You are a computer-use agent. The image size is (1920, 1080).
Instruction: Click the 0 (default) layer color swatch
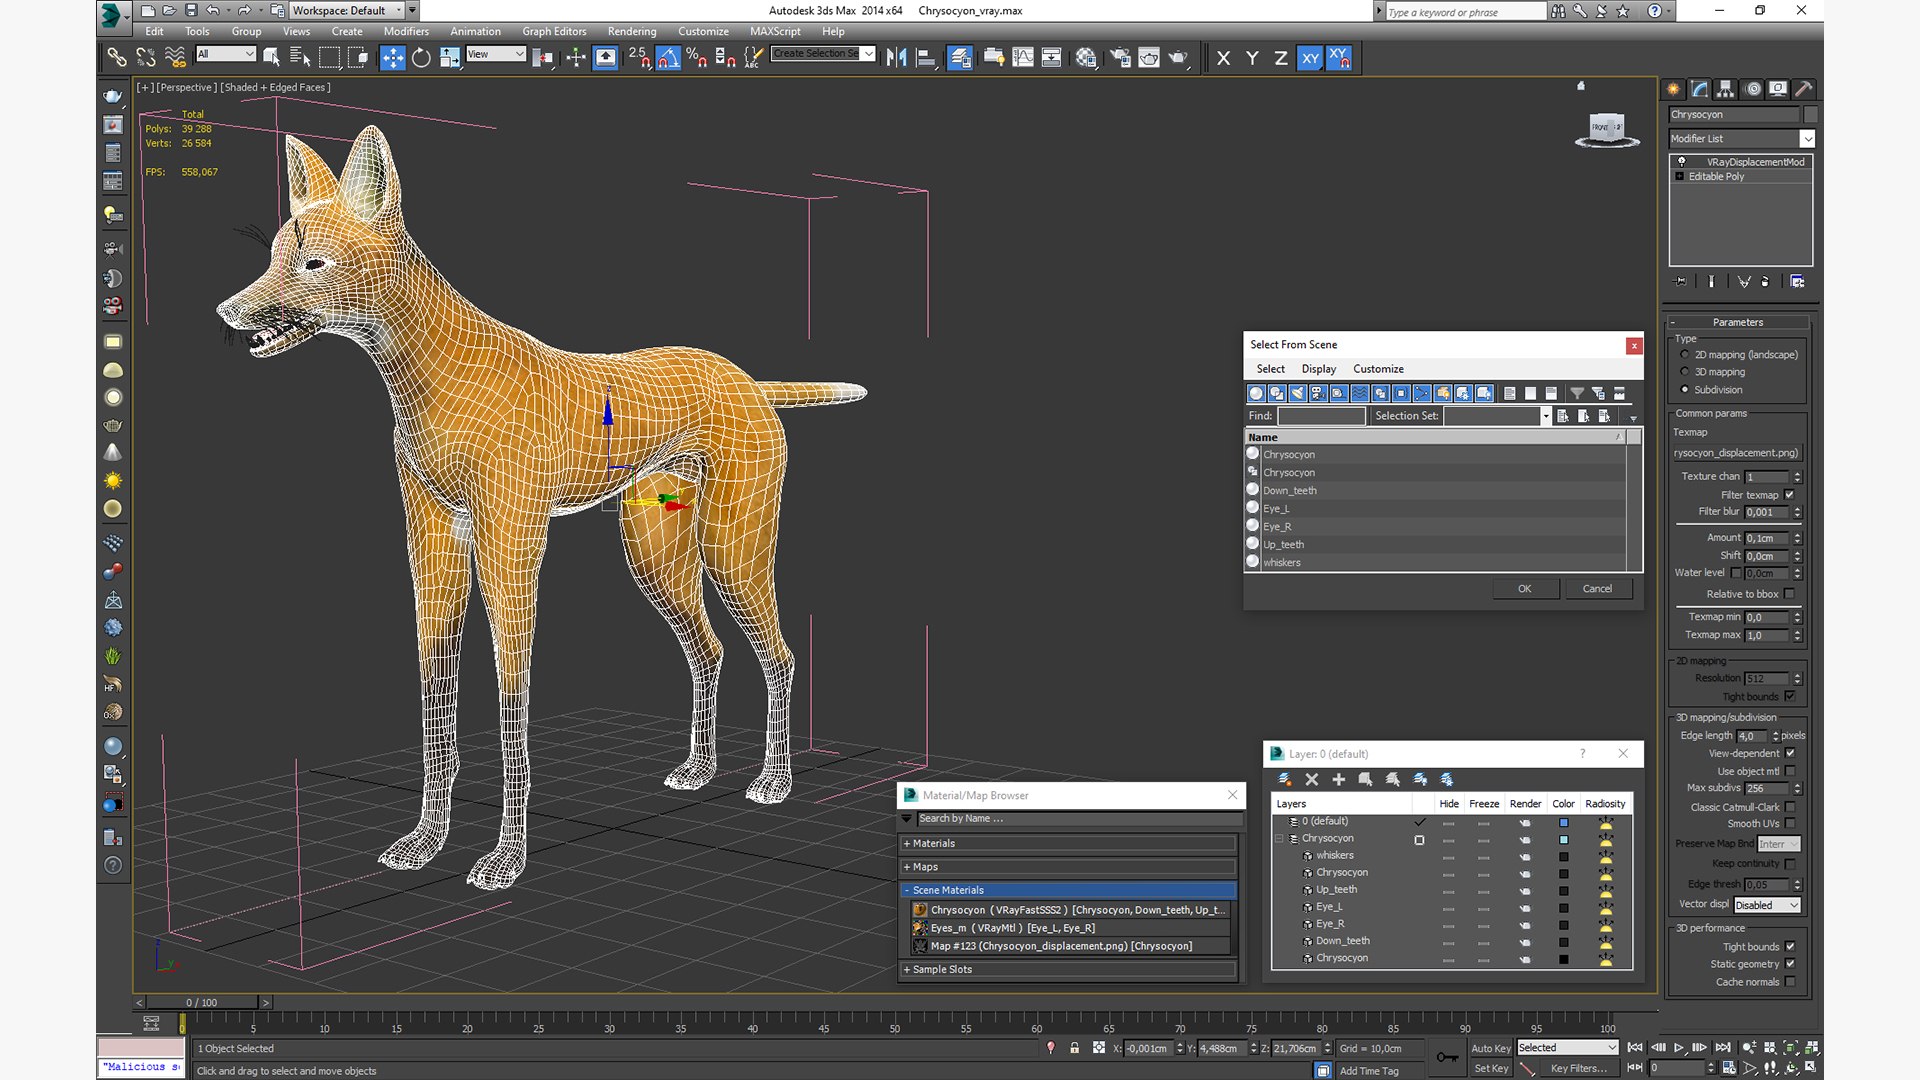point(1563,822)
